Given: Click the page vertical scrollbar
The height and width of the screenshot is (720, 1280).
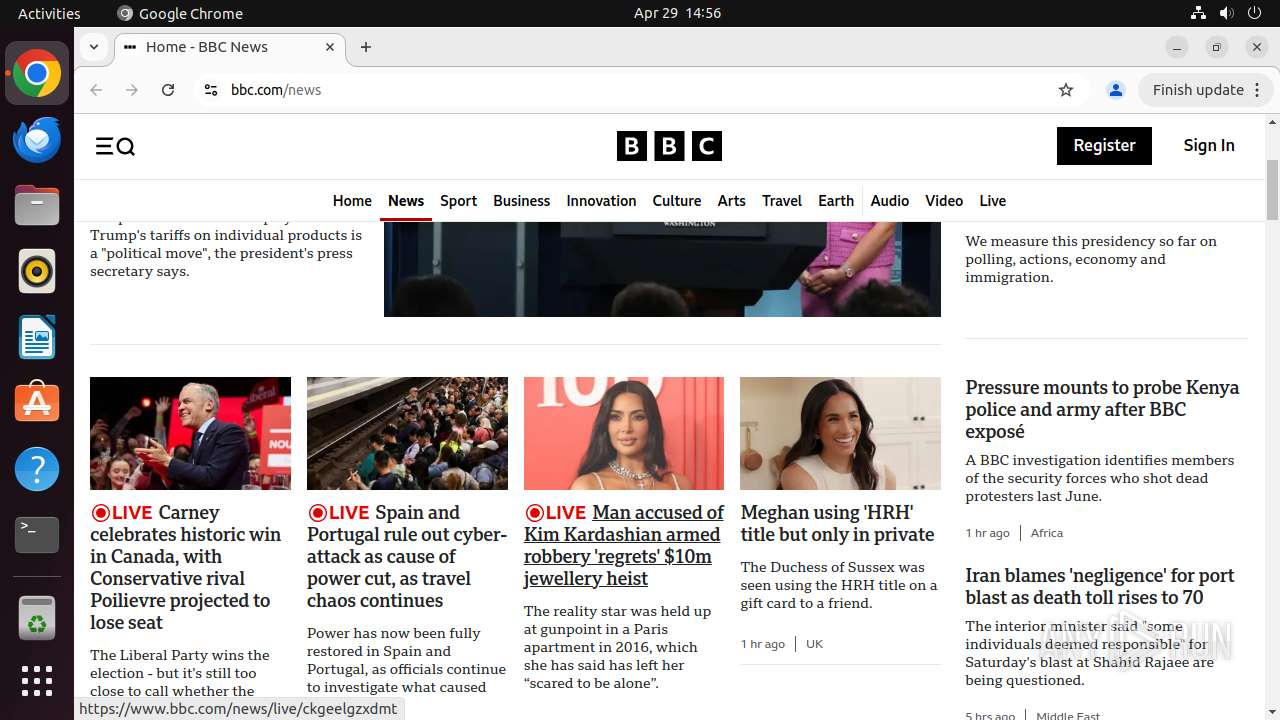Looking at the screenshot, I should tap(1272, 190).
